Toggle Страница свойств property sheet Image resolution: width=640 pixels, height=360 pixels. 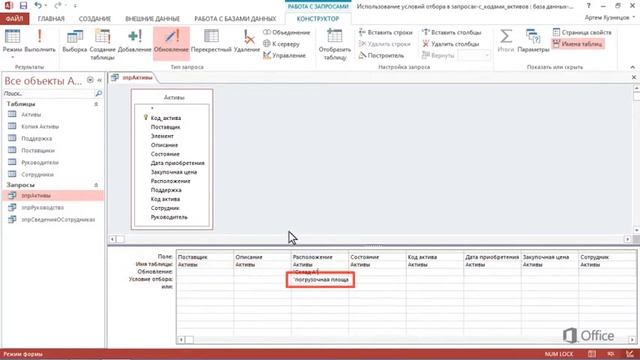pos(582,32)
